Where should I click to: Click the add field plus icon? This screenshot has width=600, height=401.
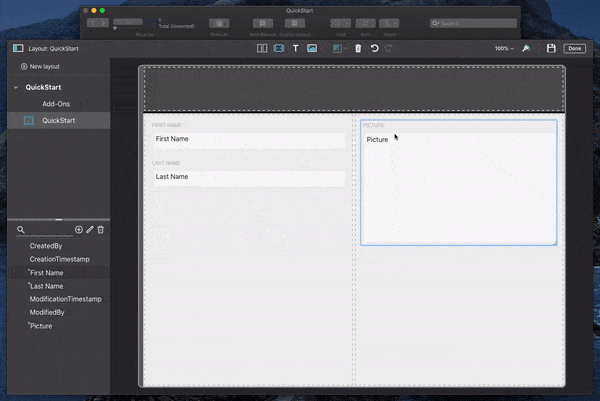click(78, 230)
